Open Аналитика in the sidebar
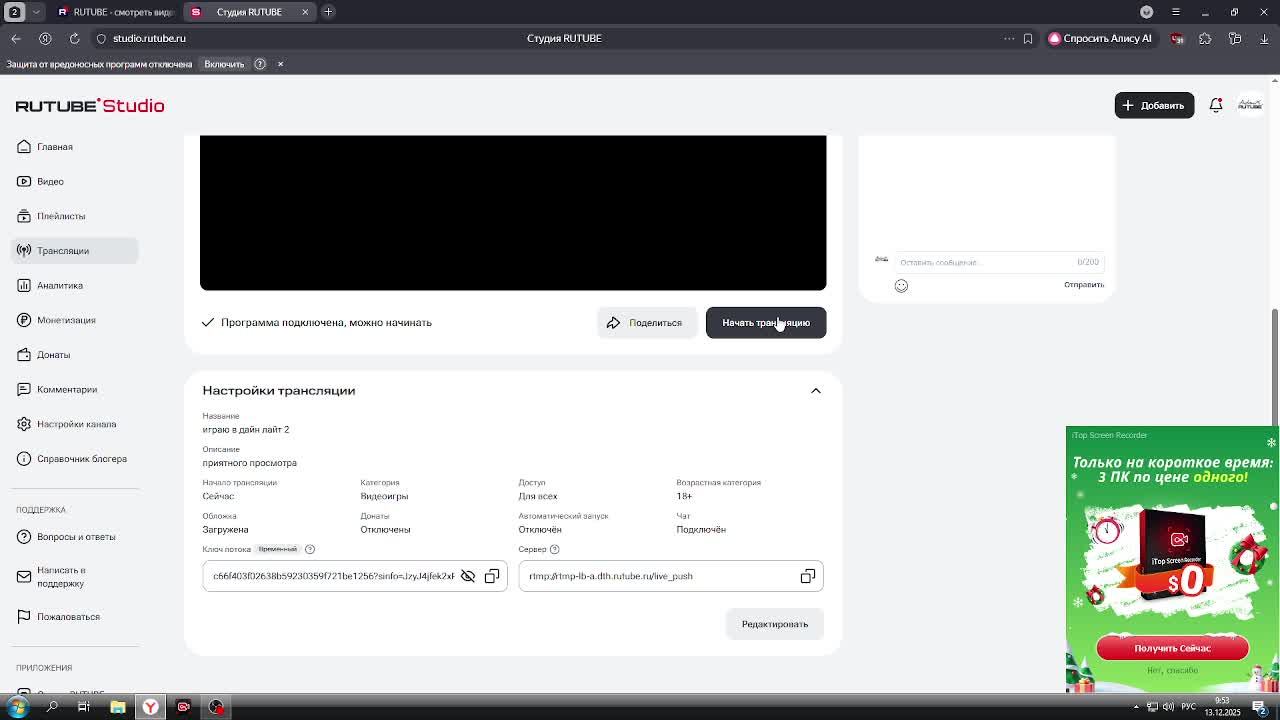Screen dimensions: 1280x720 click(x=74, y=285)
